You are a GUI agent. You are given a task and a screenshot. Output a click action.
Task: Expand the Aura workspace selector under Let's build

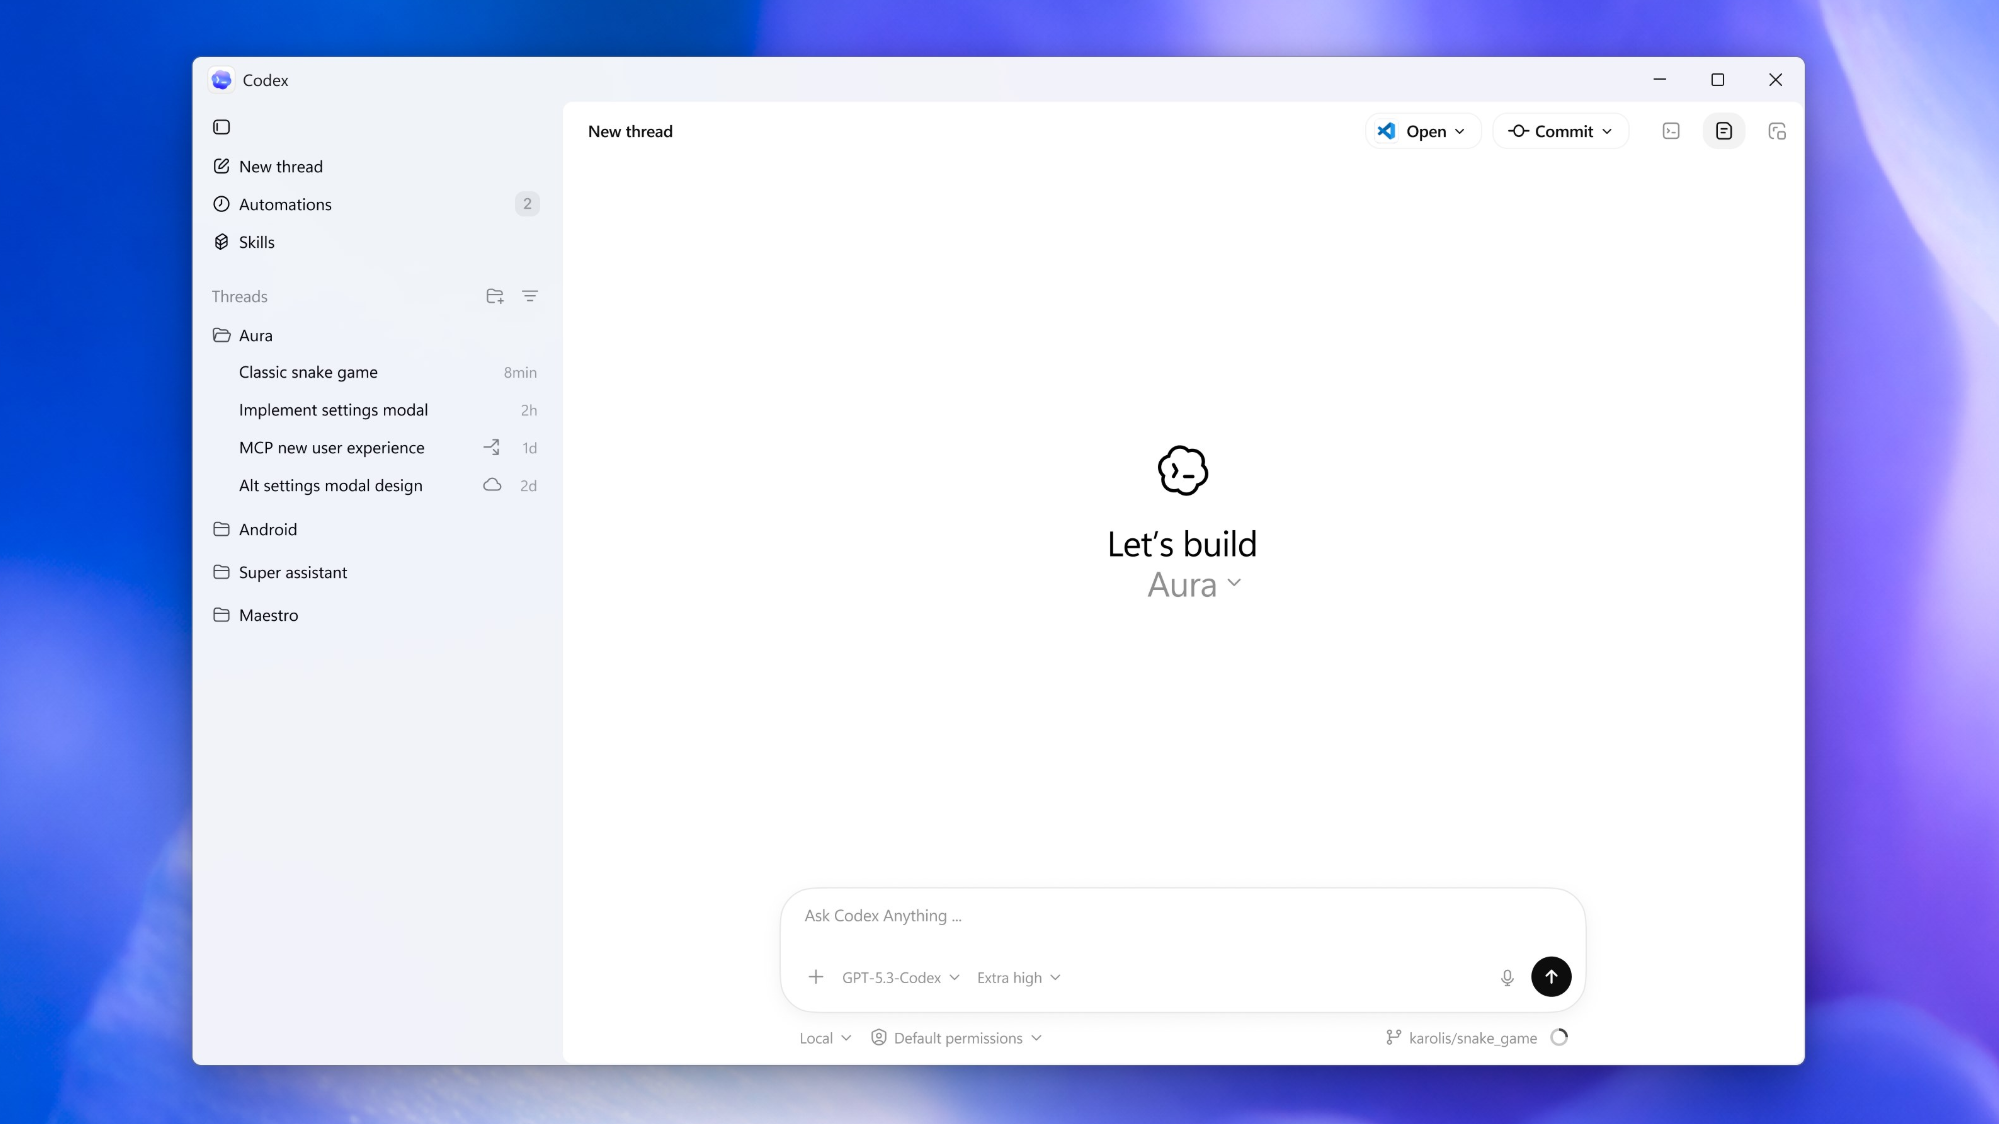click(x=1193, y=584)
